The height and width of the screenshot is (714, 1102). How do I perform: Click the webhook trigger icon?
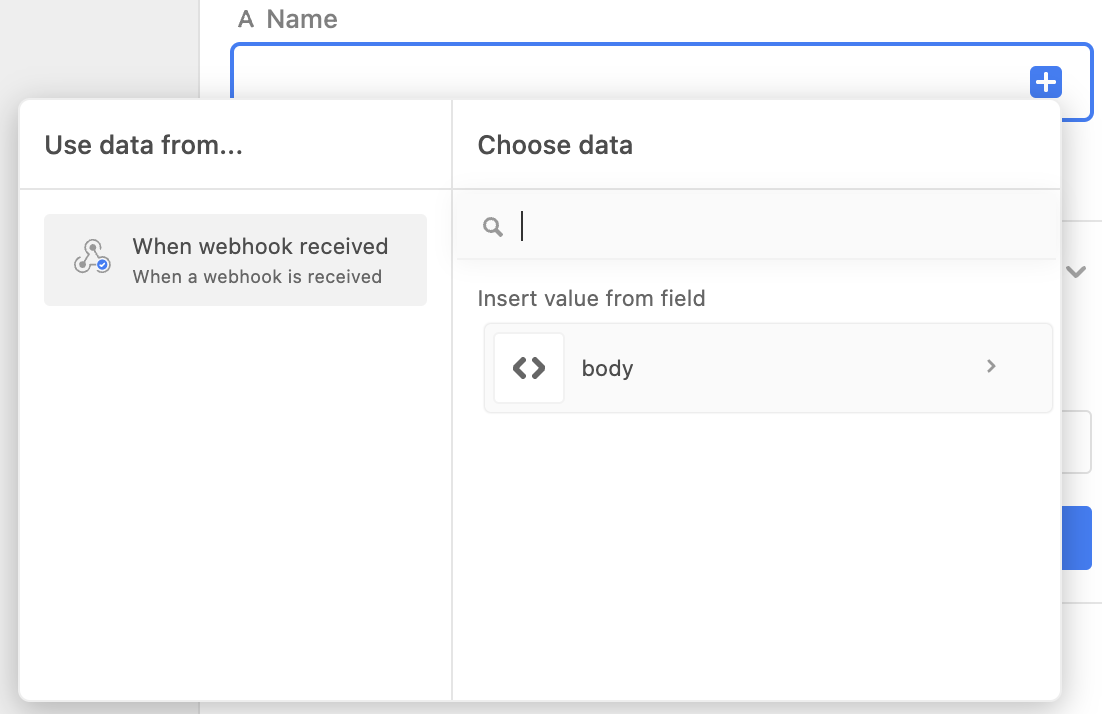point(92,257)
